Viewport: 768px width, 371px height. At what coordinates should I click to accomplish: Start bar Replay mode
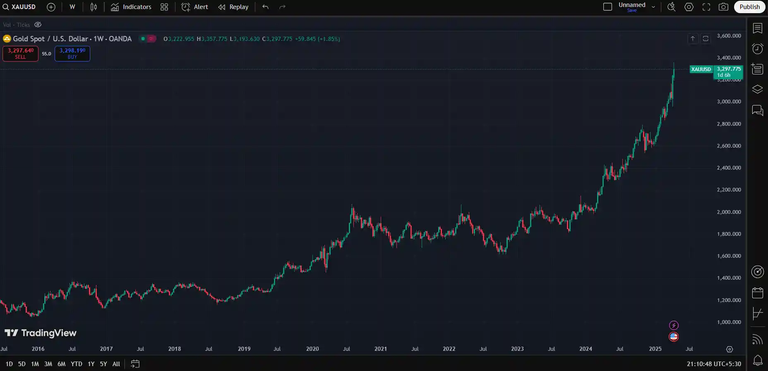tap(233, 7)
